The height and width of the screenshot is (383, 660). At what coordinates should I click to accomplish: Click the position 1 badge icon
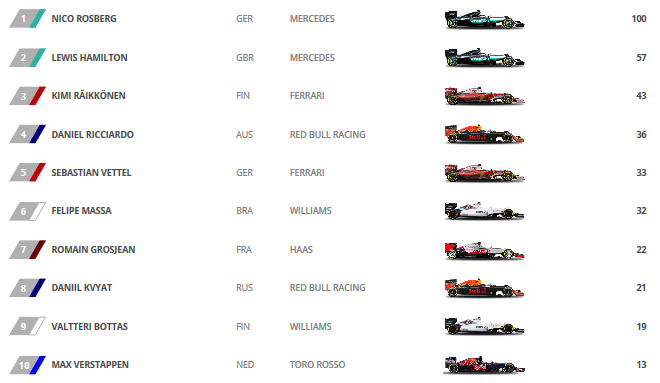click(x=27, y=19)
